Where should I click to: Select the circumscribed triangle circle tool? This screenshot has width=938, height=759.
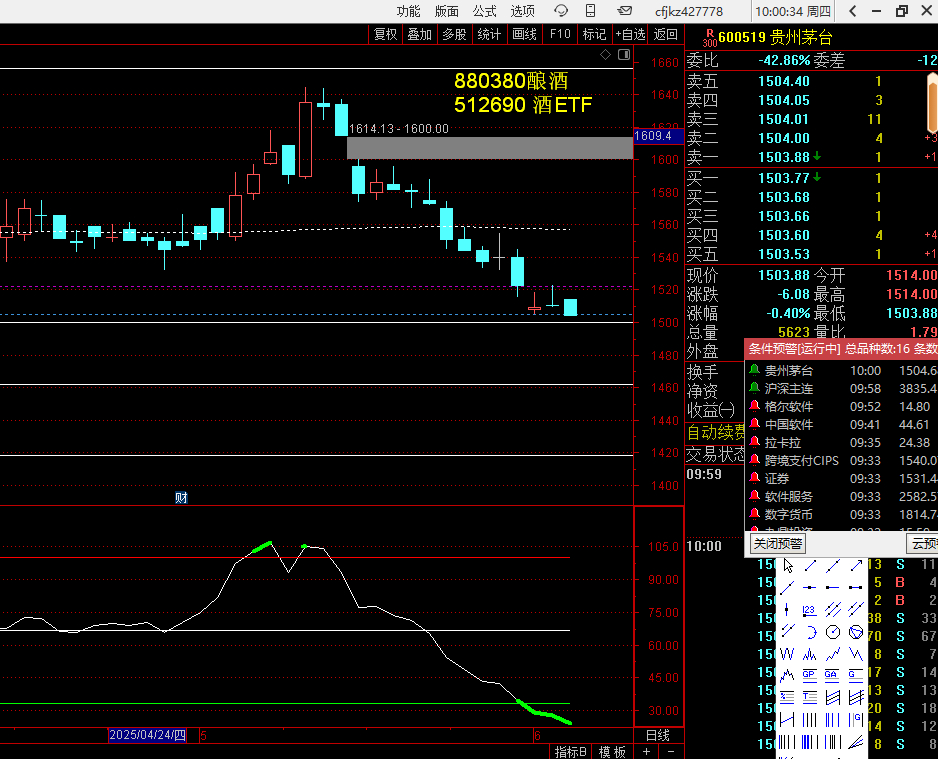856,632
